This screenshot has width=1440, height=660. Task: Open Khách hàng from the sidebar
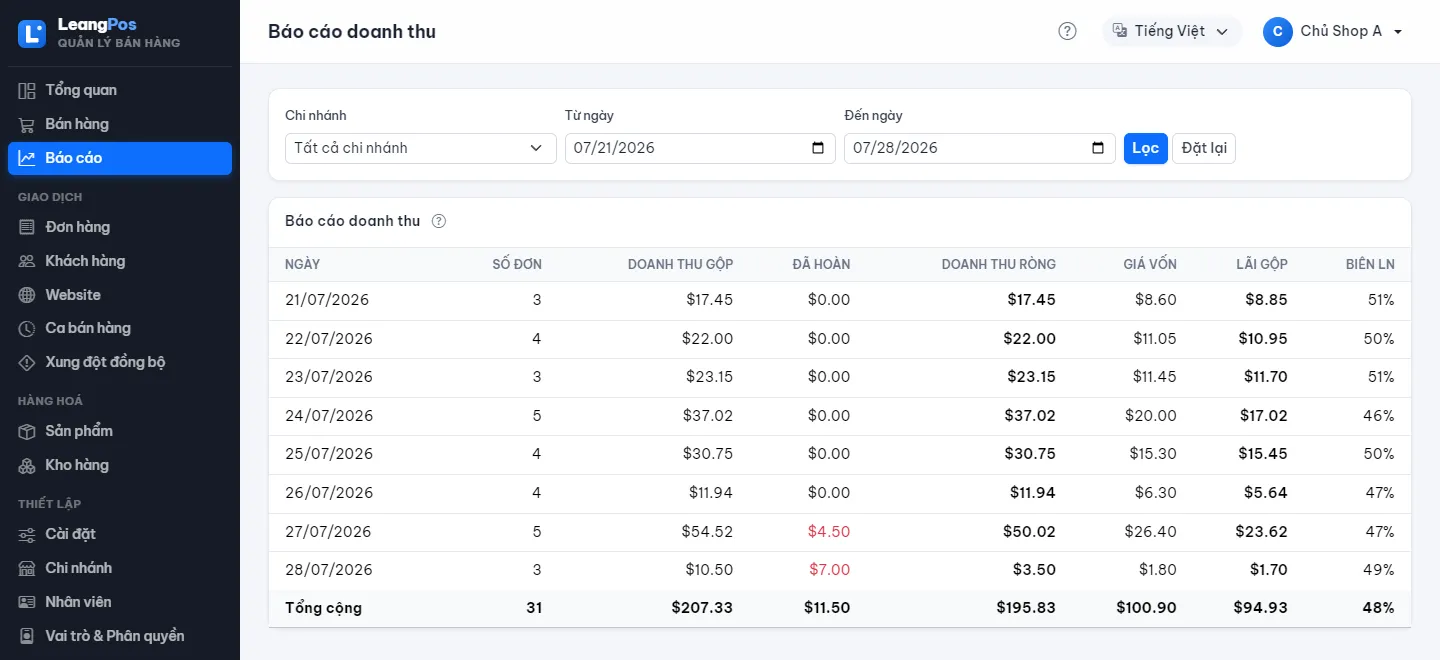(x=120, y=261)
